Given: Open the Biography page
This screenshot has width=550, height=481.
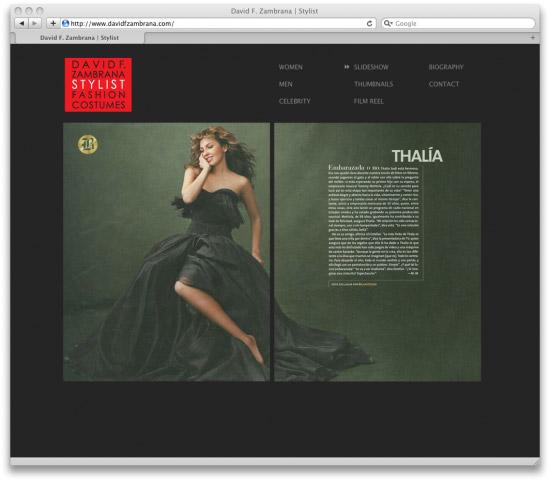Looking at the screenshot, I should click(x=446, y=67).
